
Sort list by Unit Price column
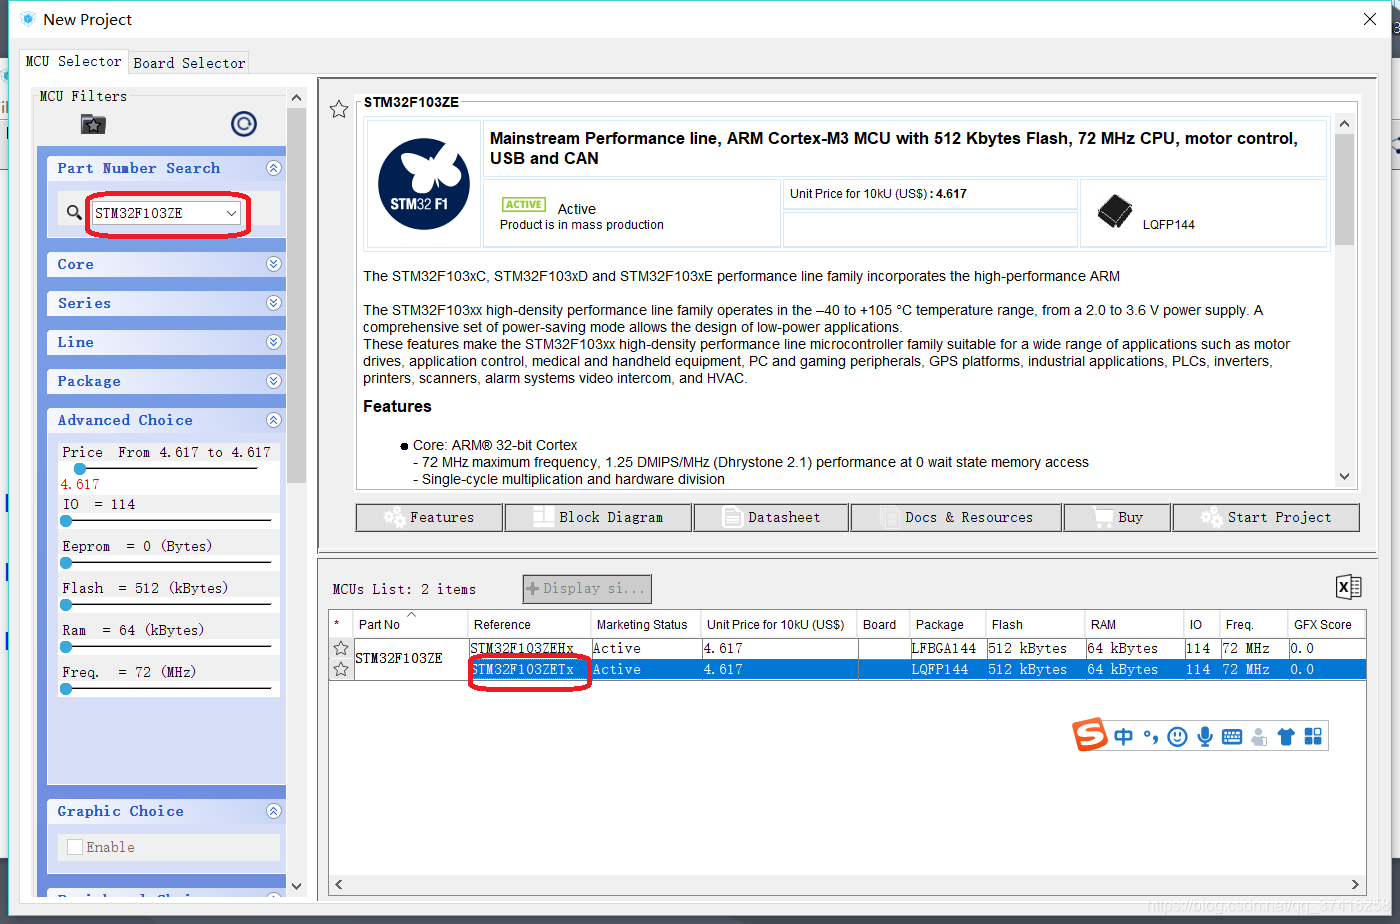780,624
